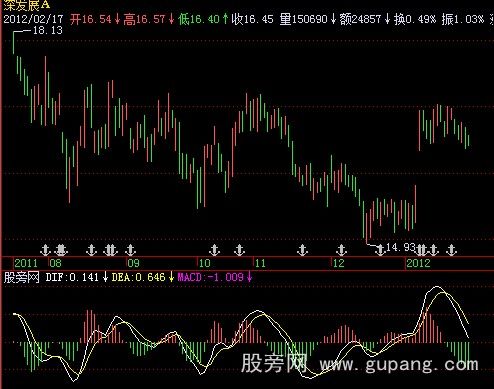Click the 2011 year label on time axis
This screenshot has height=389, width=494.
tap(26, 263)
